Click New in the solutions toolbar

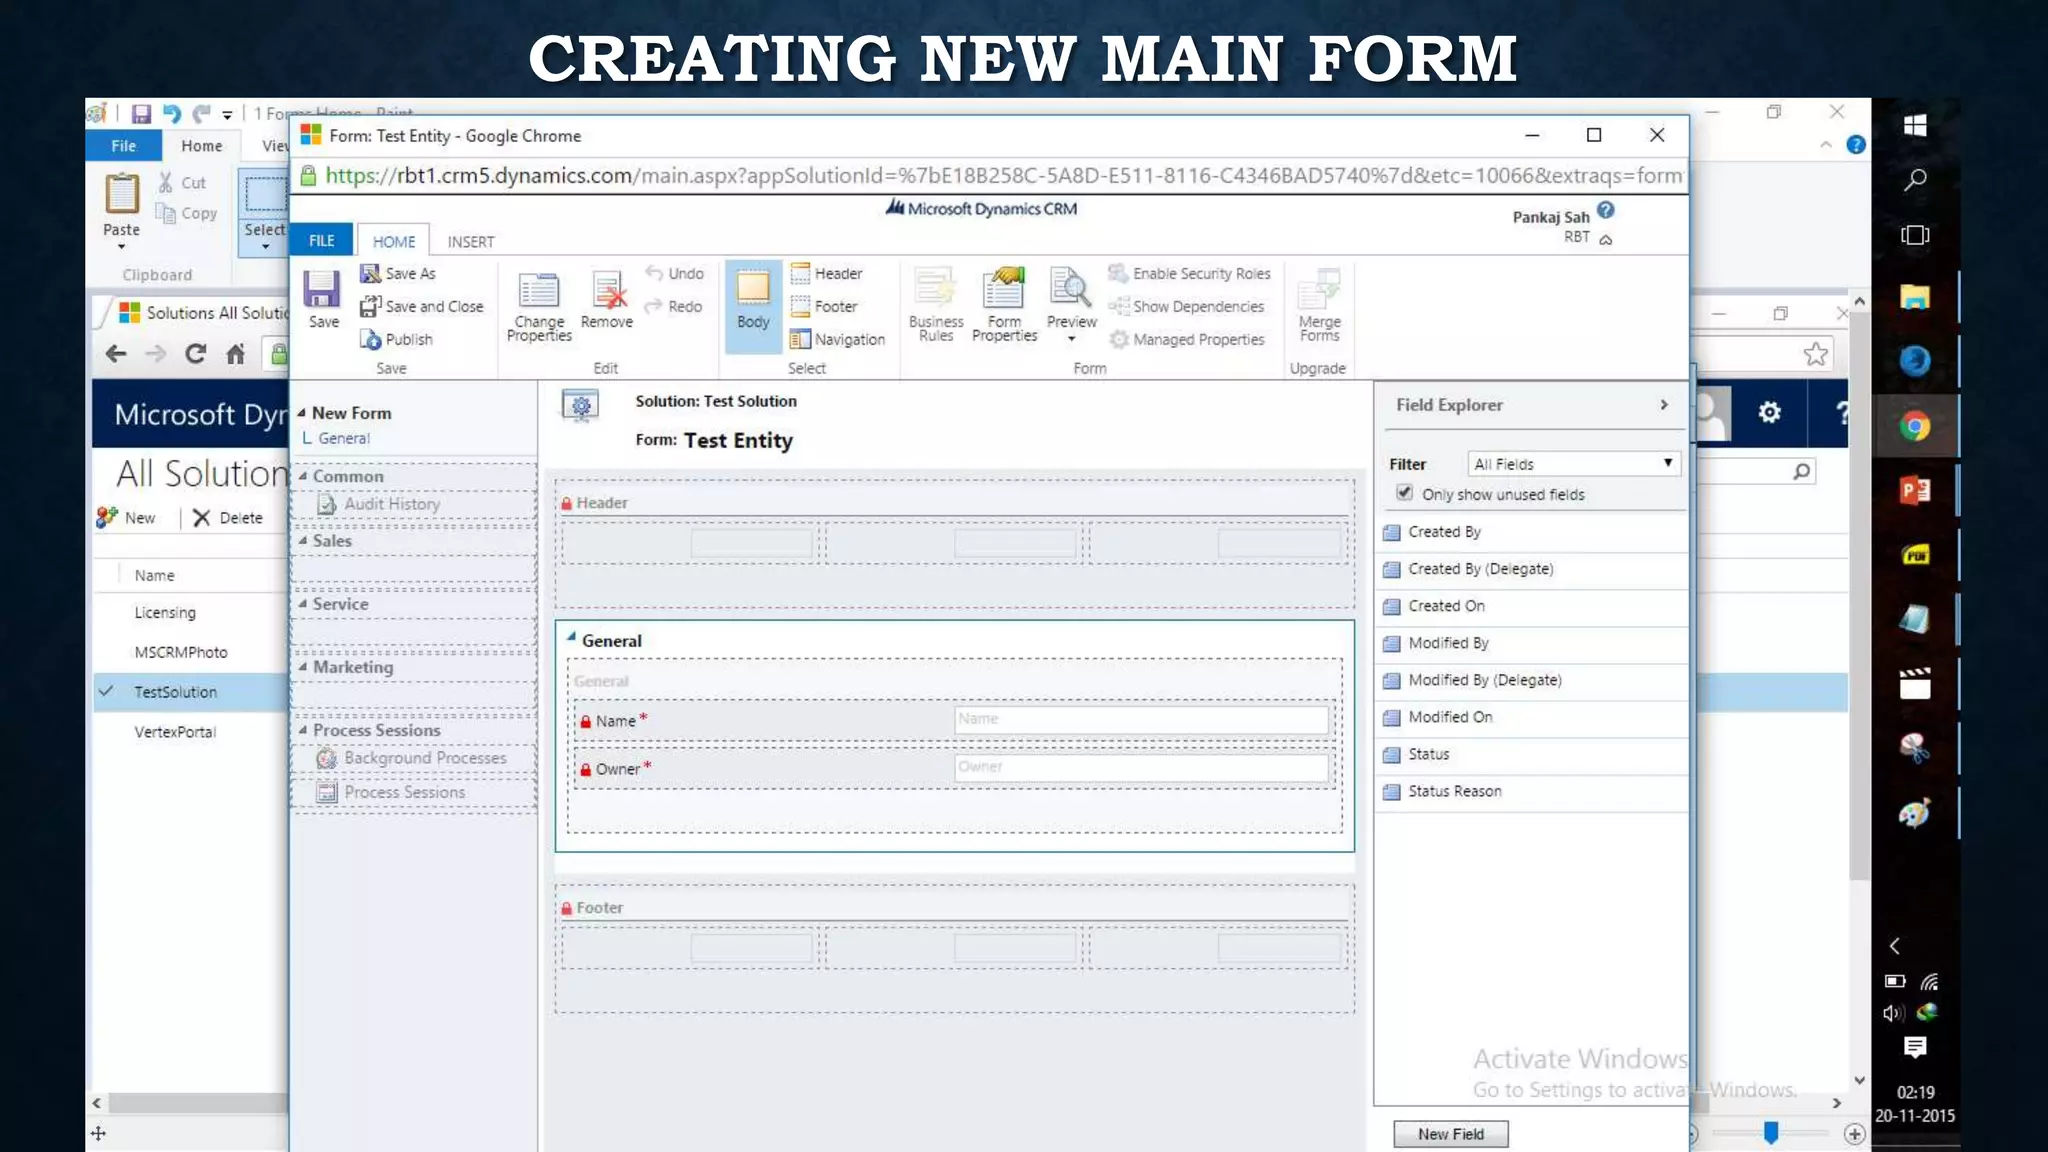pyautogui.click(x=126, y=517)
